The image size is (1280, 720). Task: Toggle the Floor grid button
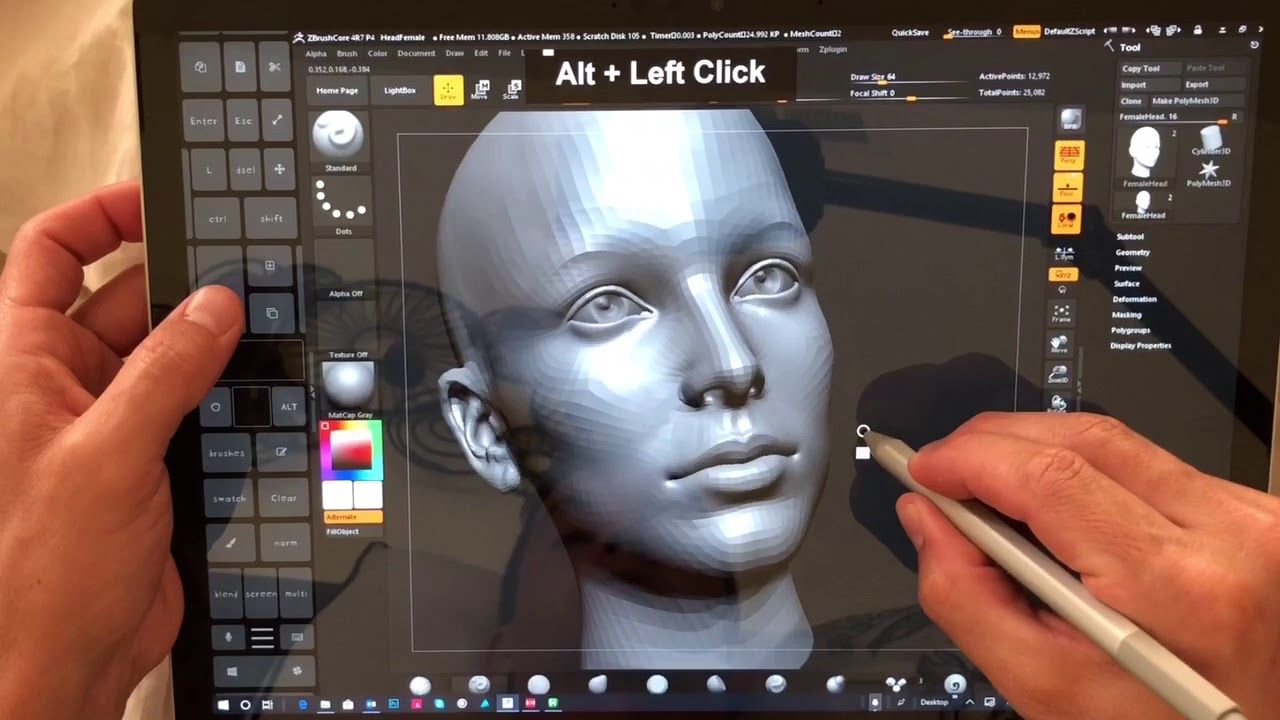coord(1068,186)
